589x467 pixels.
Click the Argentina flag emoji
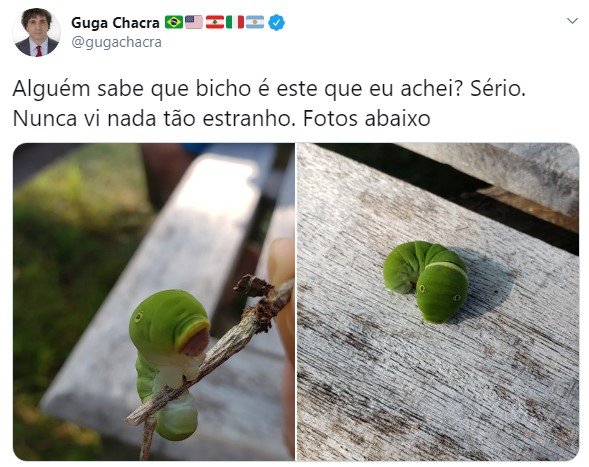[x=255, y=22]
